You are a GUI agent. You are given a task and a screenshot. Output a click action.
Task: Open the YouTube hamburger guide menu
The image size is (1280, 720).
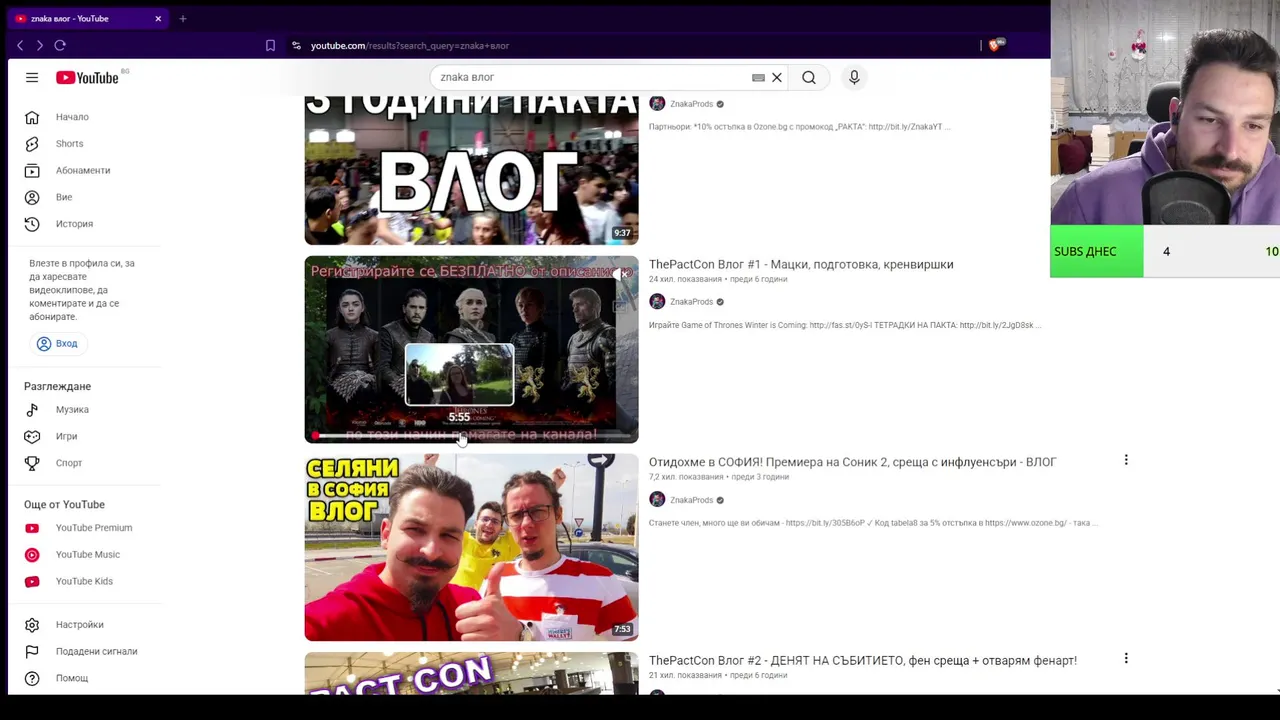(32, 77)
